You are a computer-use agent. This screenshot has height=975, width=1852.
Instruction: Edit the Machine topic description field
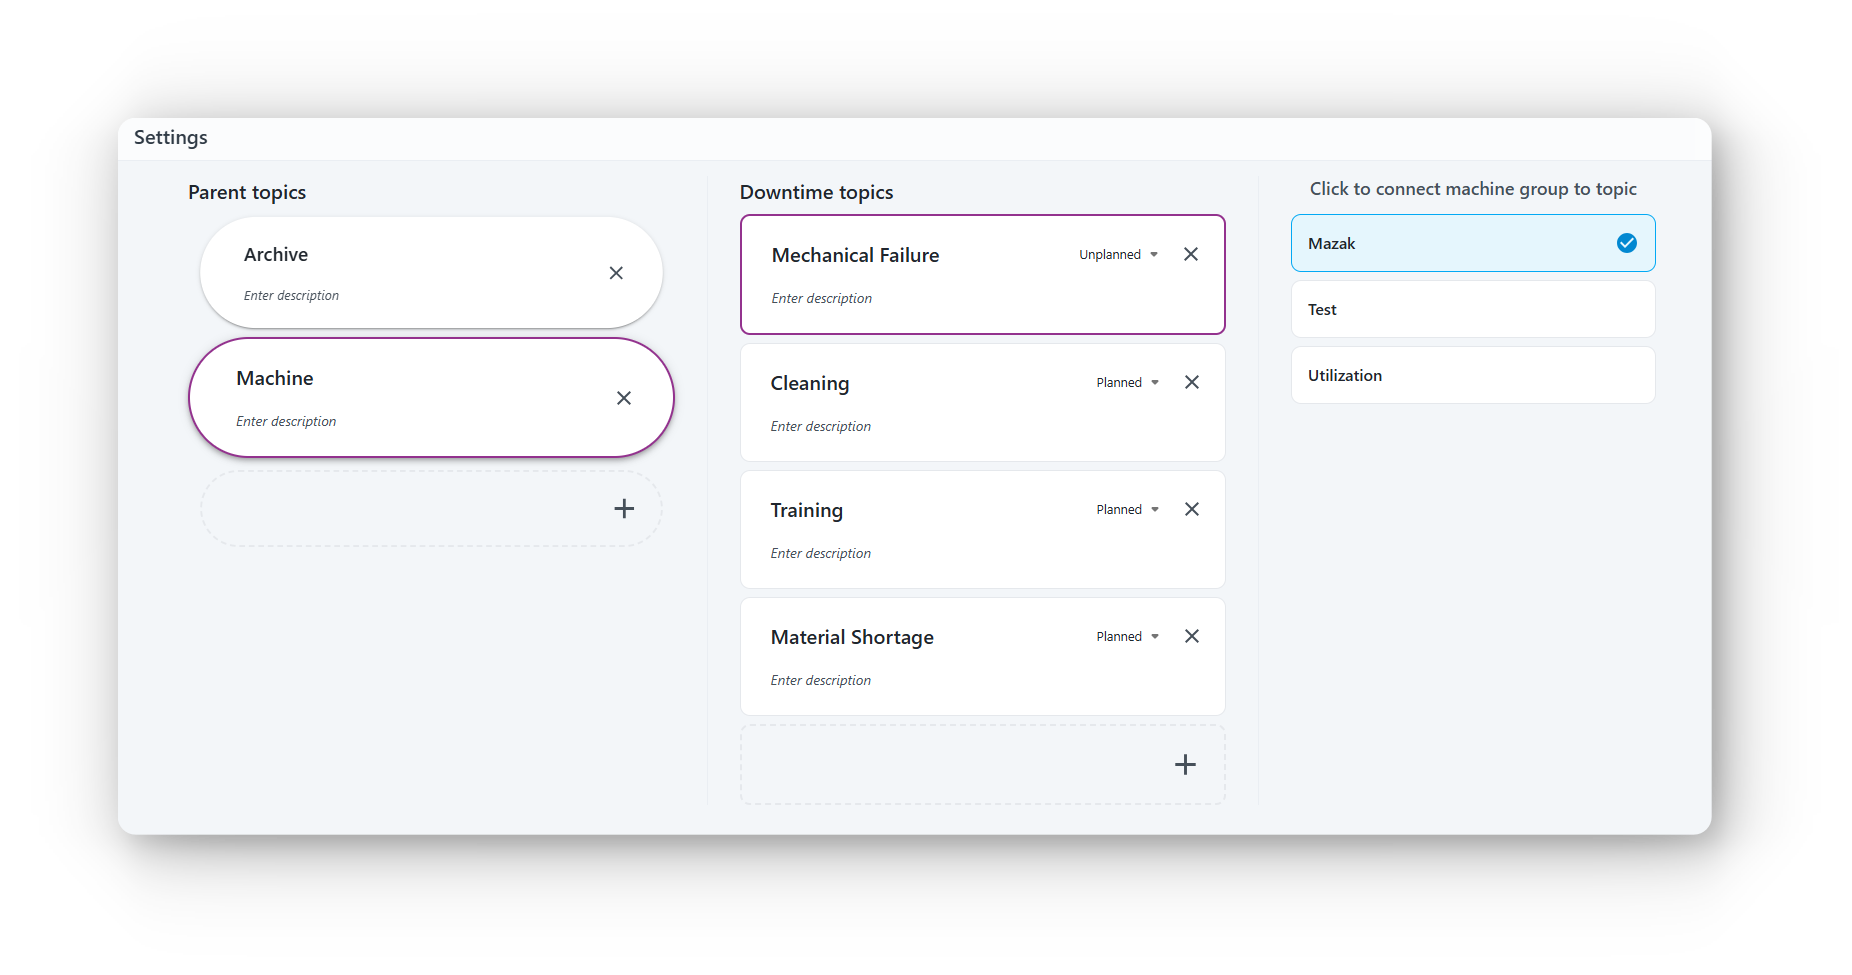click(x=286, y=422)
